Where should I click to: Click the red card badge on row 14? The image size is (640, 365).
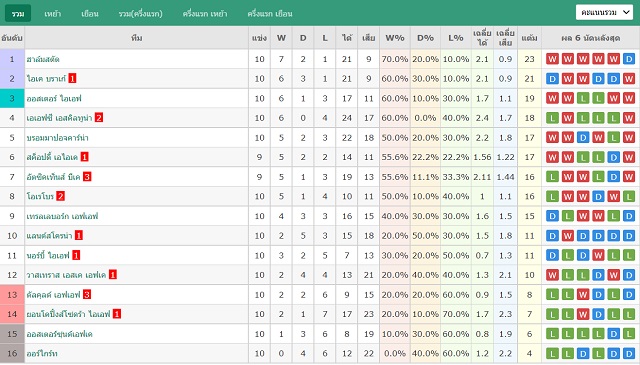click(117, 314)
